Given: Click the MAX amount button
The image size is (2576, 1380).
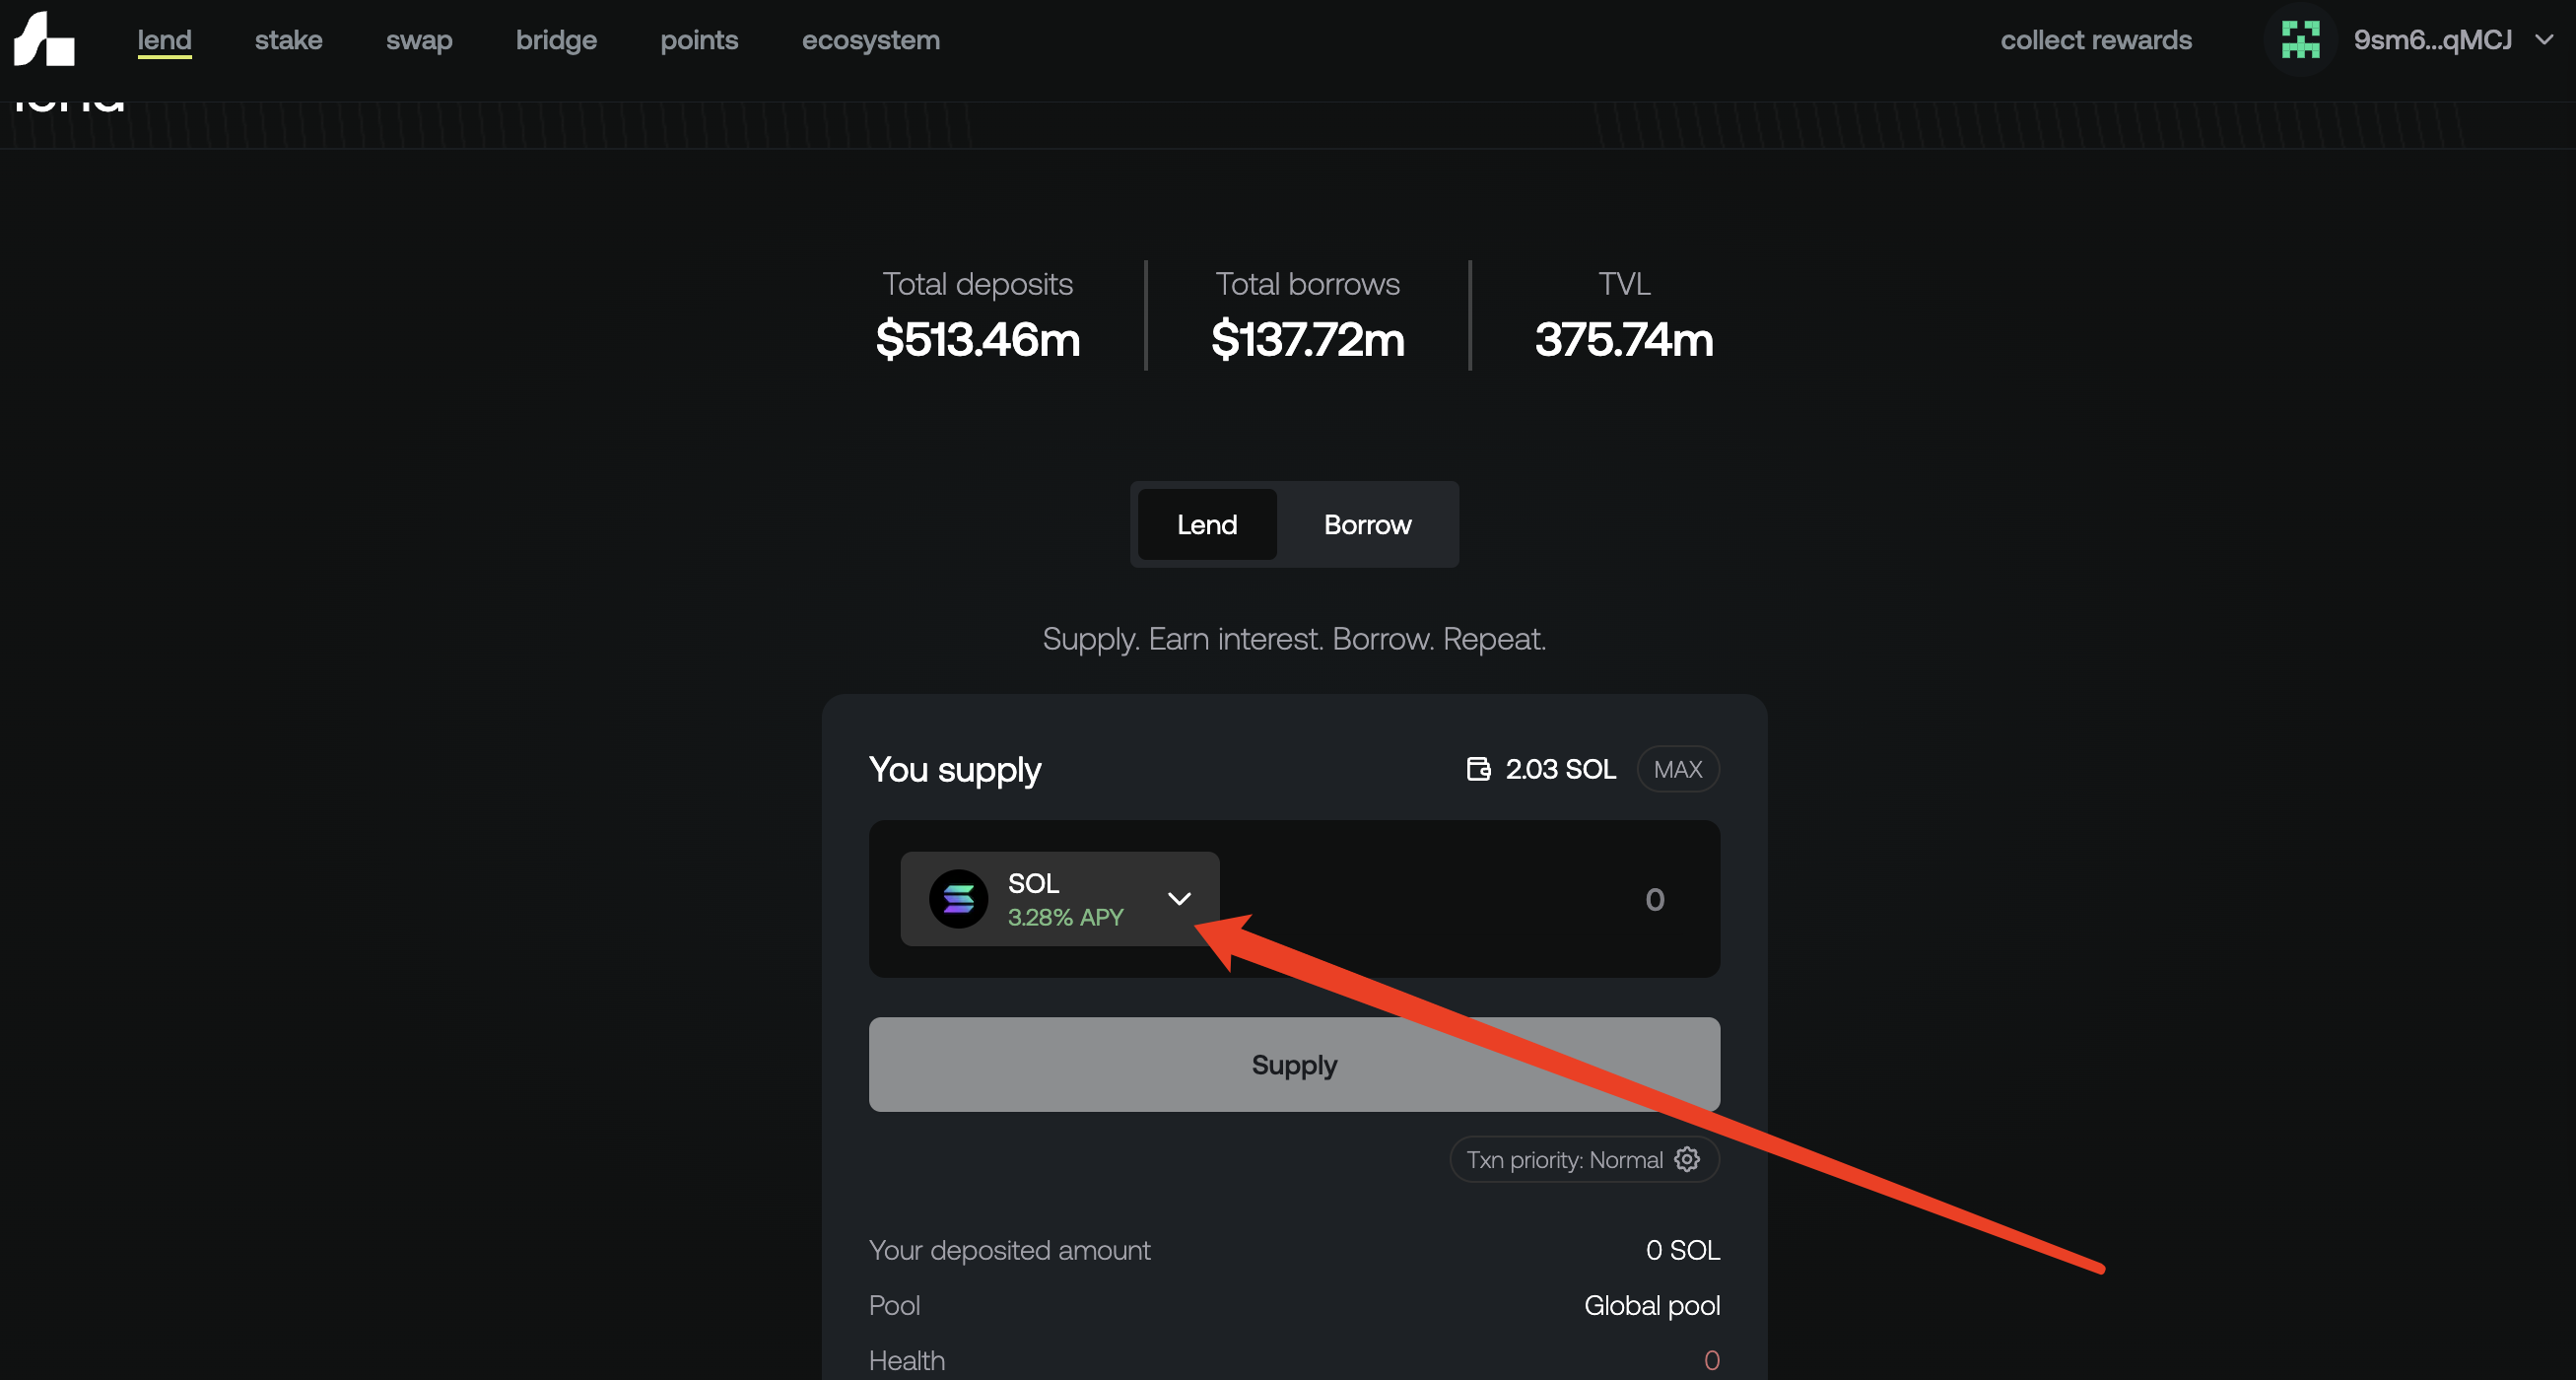Looking at the screenshot, I should click(1677, 769).
